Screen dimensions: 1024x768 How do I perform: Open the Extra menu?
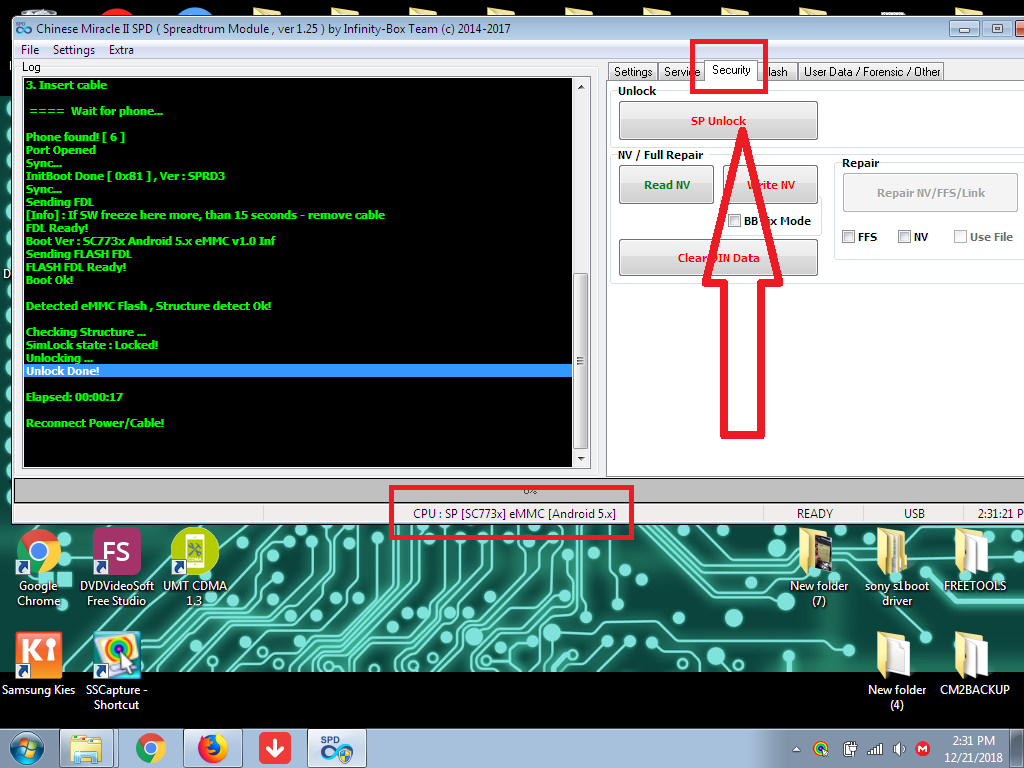point(121,50)
